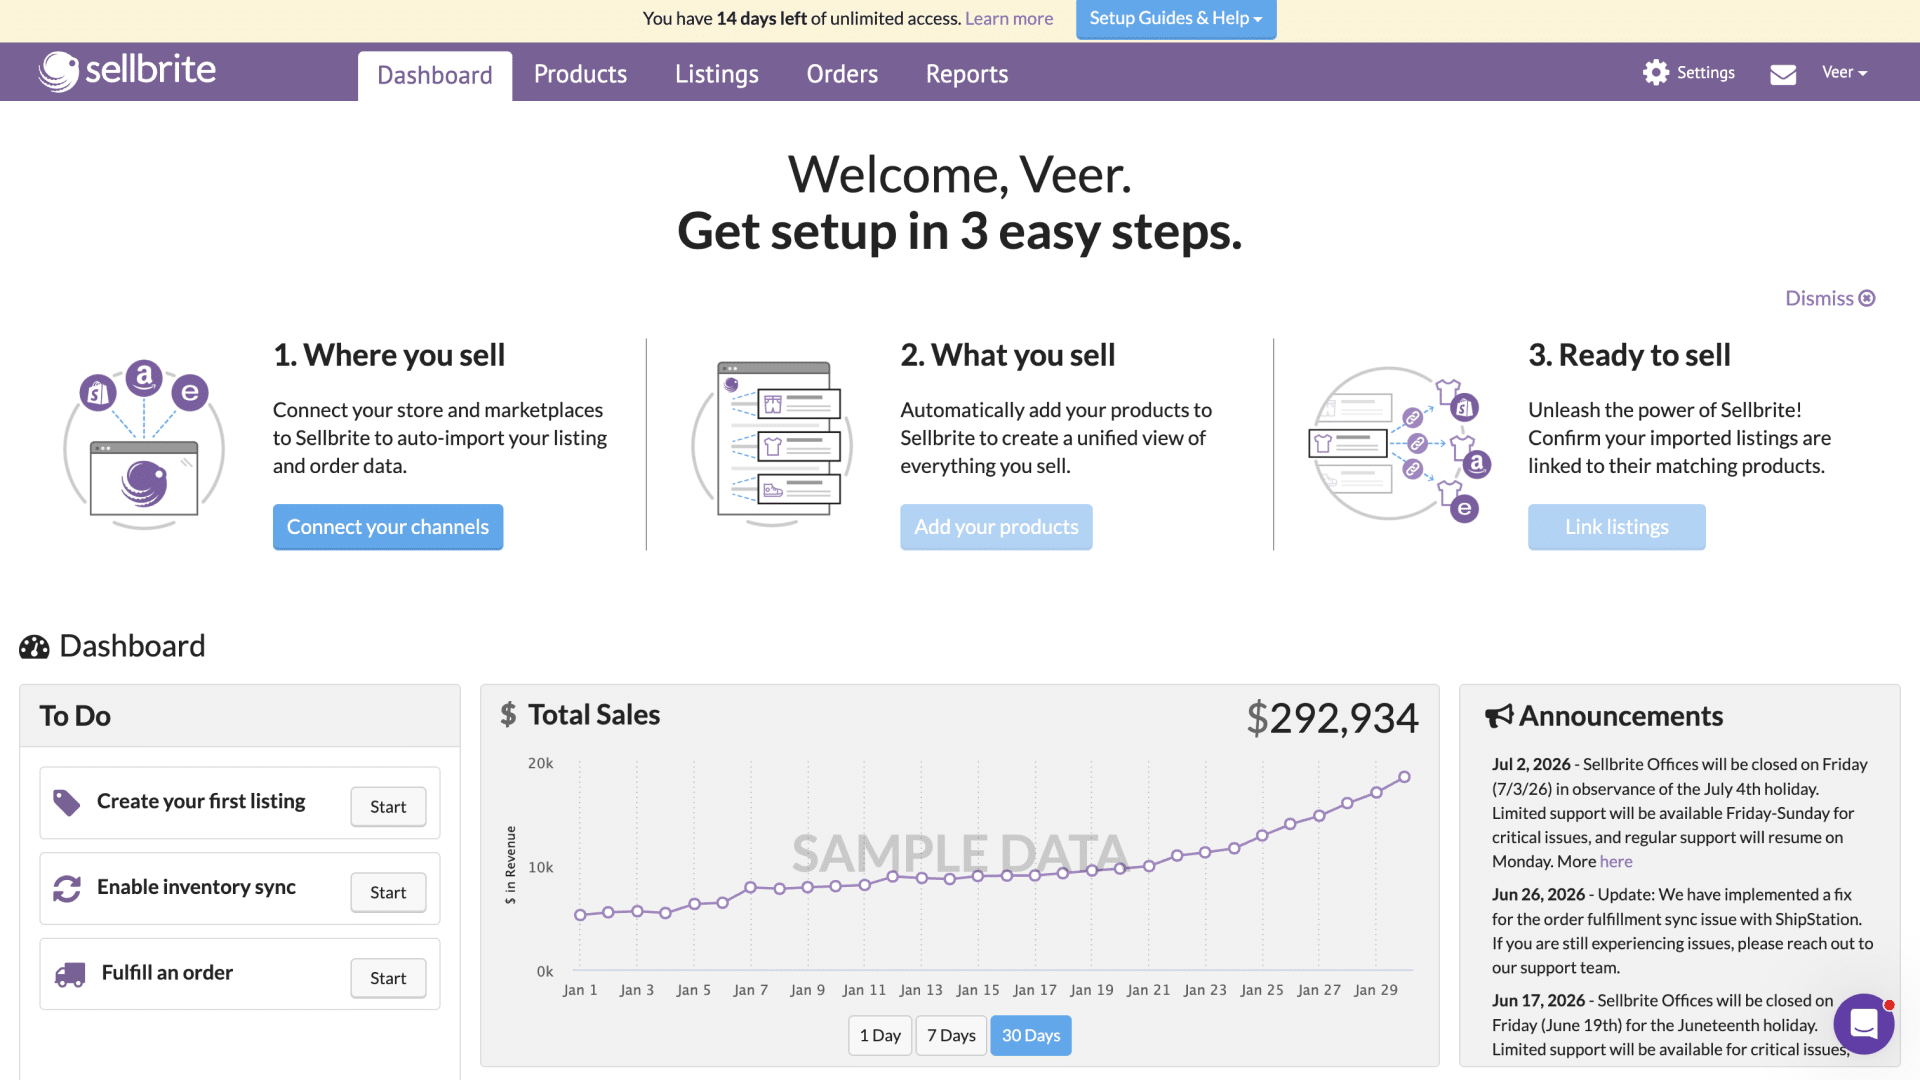Click the 'Jan 15' axis label on chart
This screenshot has height=1080, width=1920.
pos(978,990)
